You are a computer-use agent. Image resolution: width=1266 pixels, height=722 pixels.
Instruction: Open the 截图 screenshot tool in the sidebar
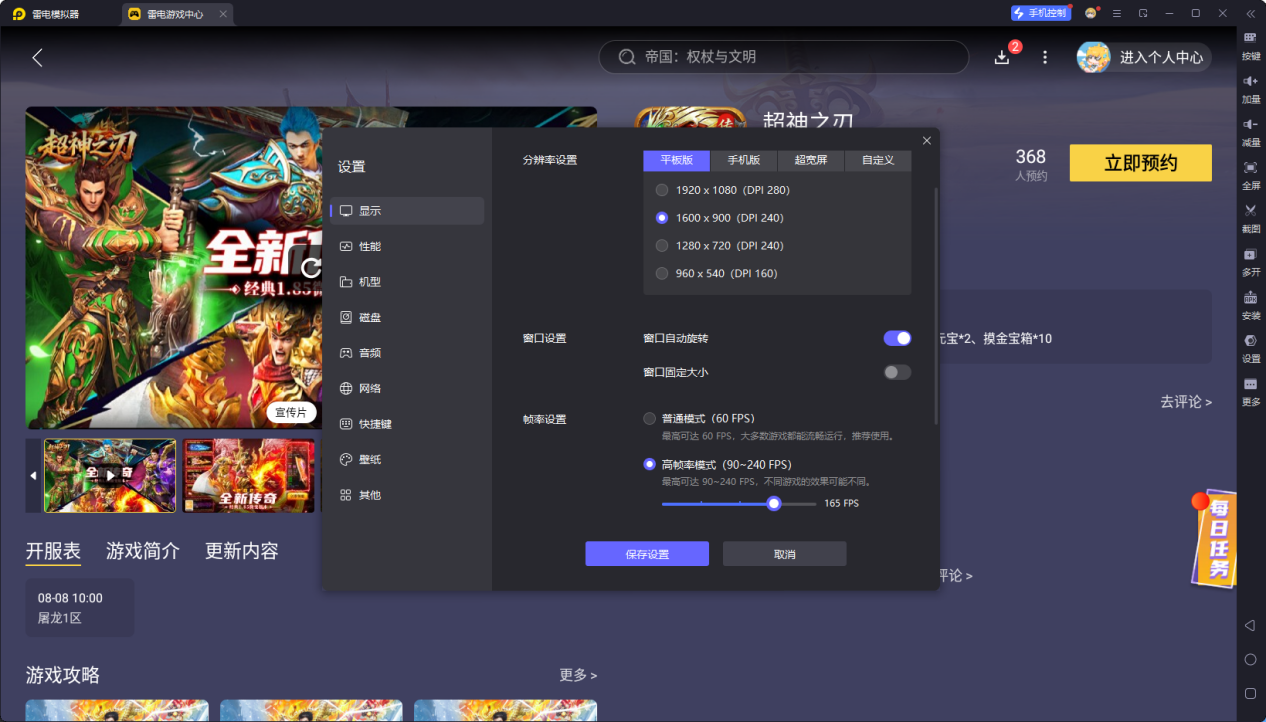1250,218
